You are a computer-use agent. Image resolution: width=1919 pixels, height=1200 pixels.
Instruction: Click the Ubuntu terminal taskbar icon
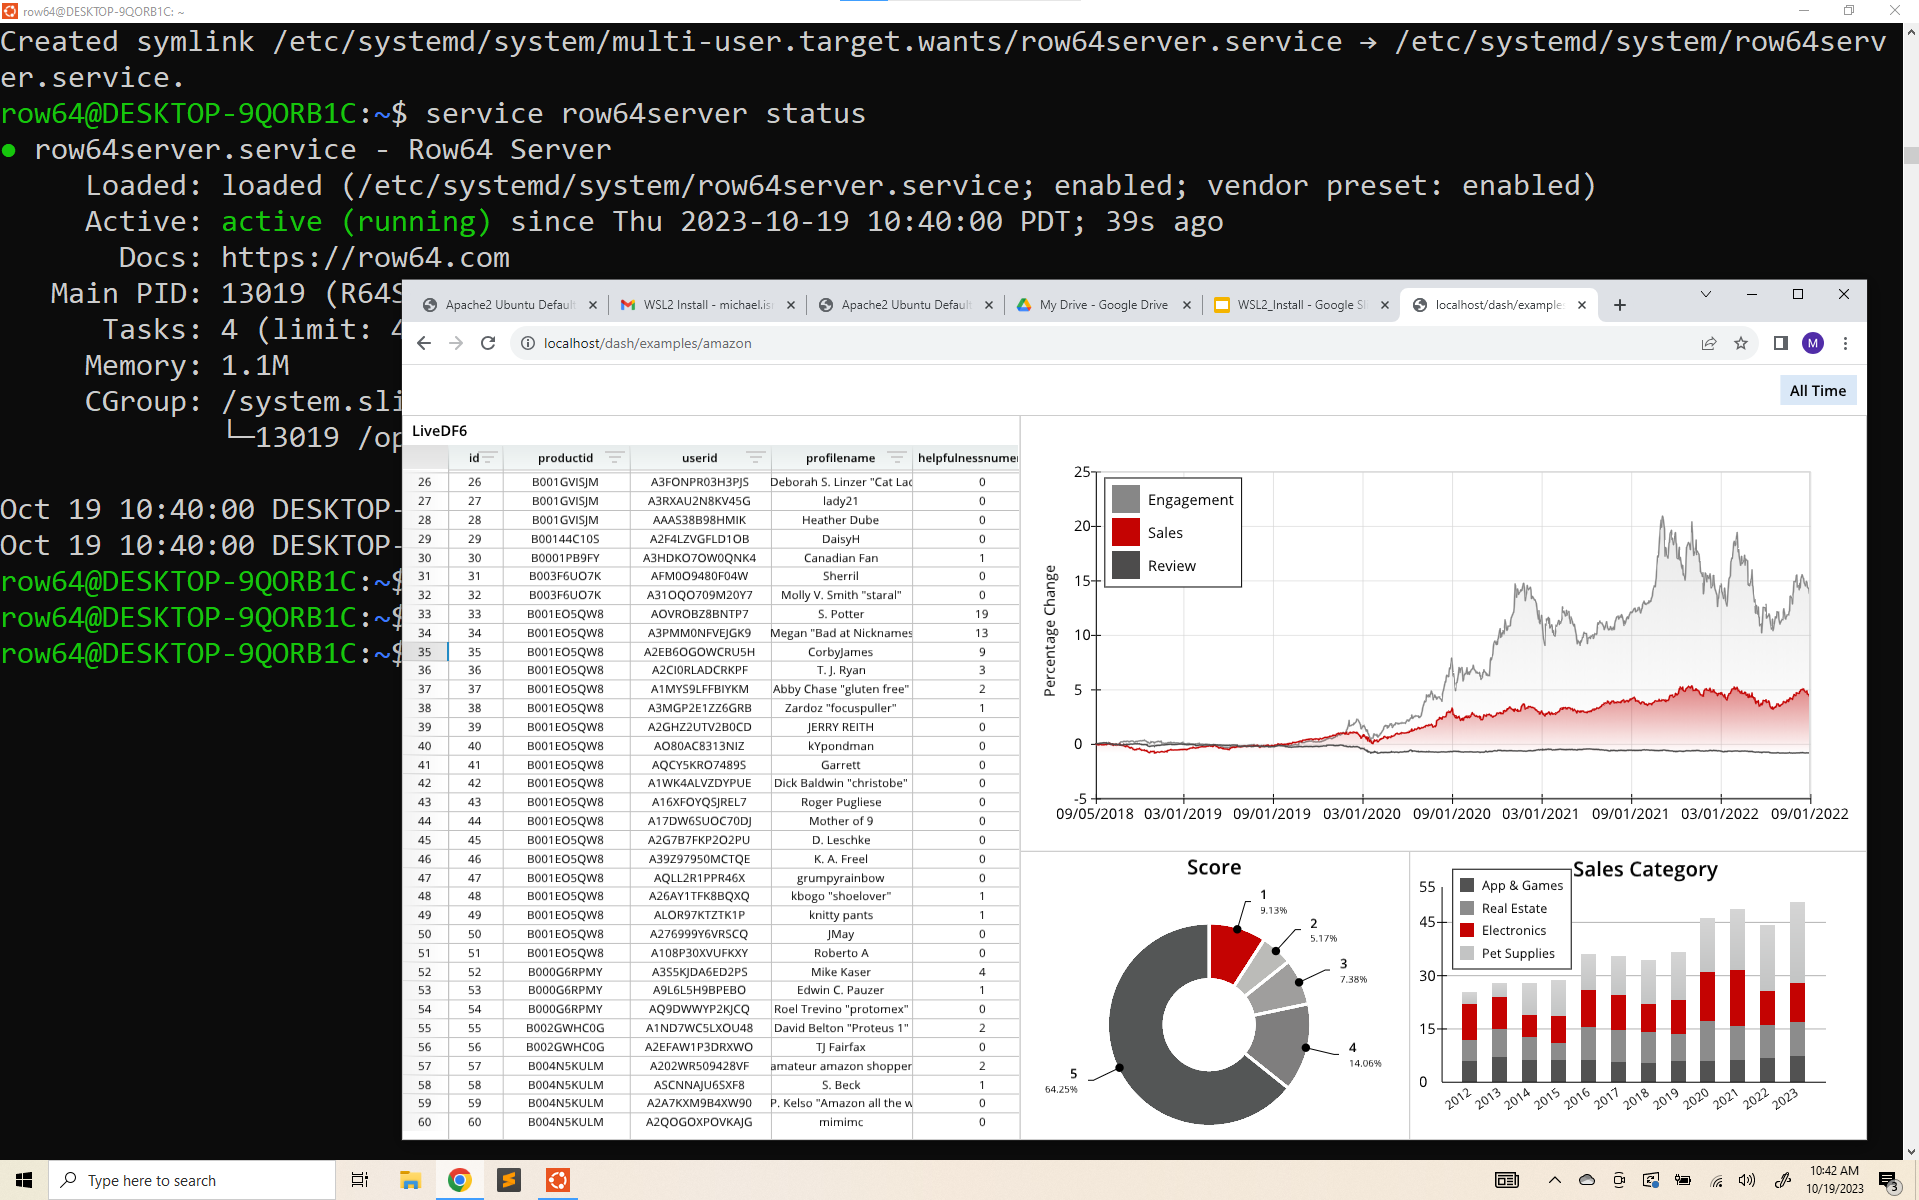pos(557,1180)
